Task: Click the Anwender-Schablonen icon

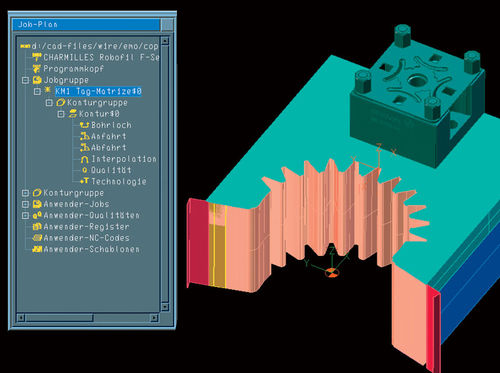Action: [x=37, y=249]
